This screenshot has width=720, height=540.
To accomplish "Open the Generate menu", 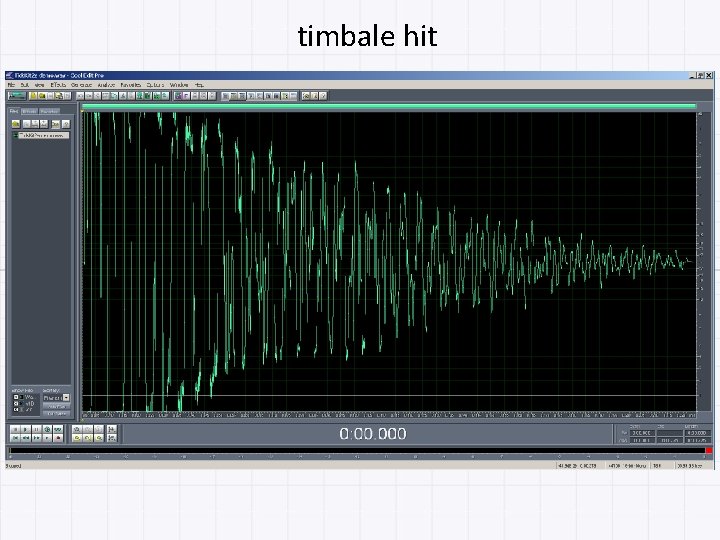I will 81,85.
